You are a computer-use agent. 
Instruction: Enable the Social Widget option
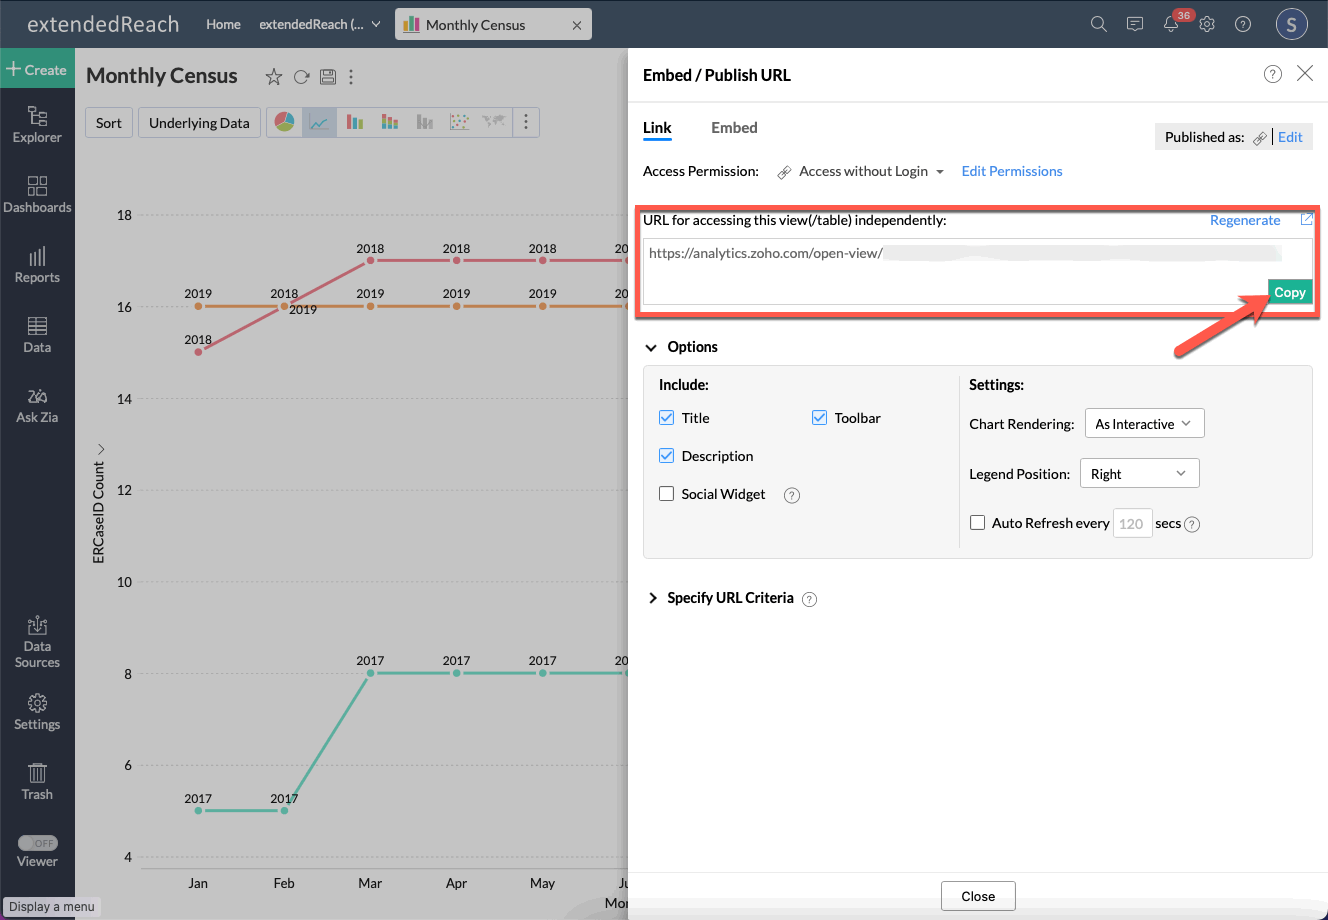pos(666,494)
